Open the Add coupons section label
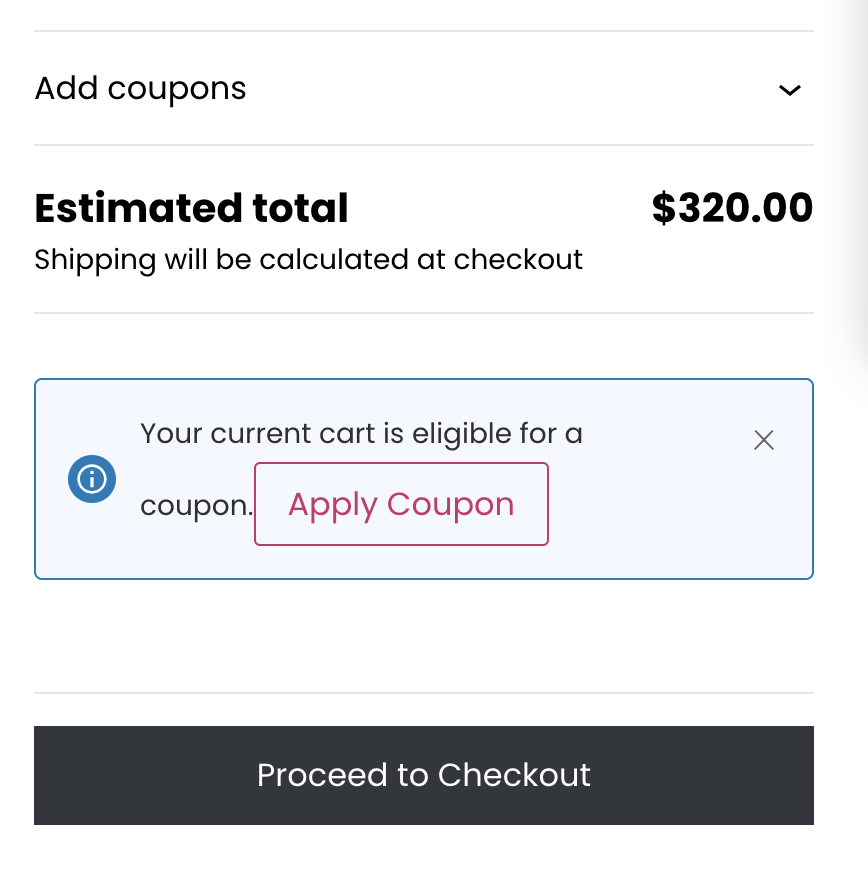Viewport: 868px width, 872px height. pos(140,88)
